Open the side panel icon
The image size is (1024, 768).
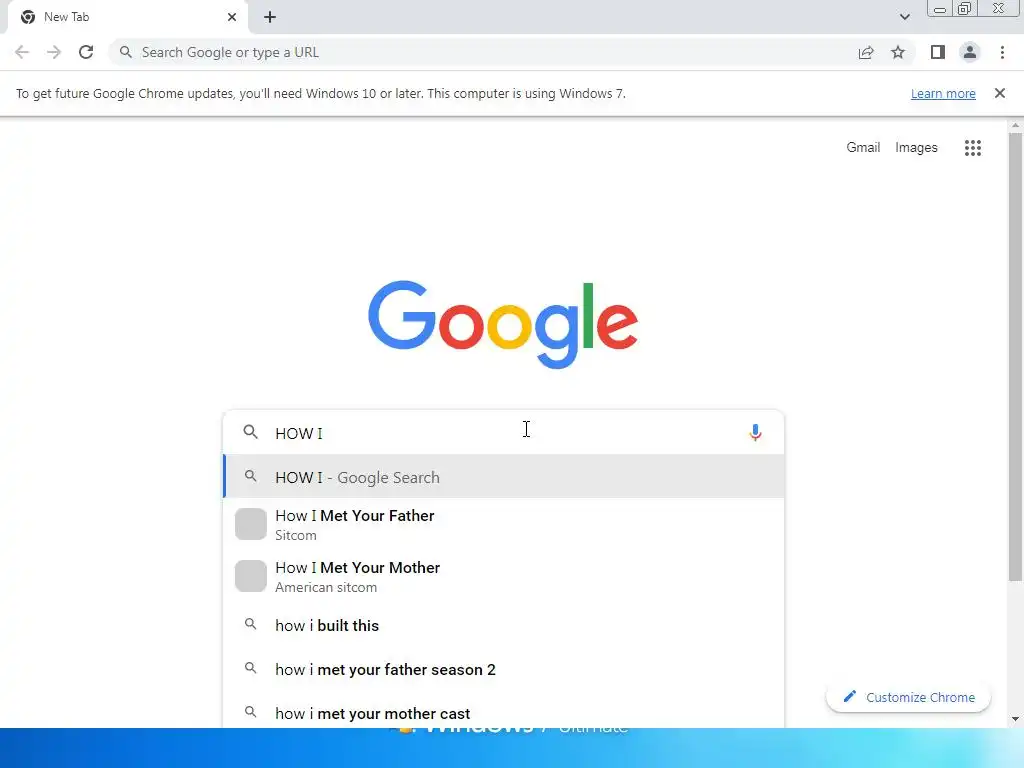click(938, 52)
